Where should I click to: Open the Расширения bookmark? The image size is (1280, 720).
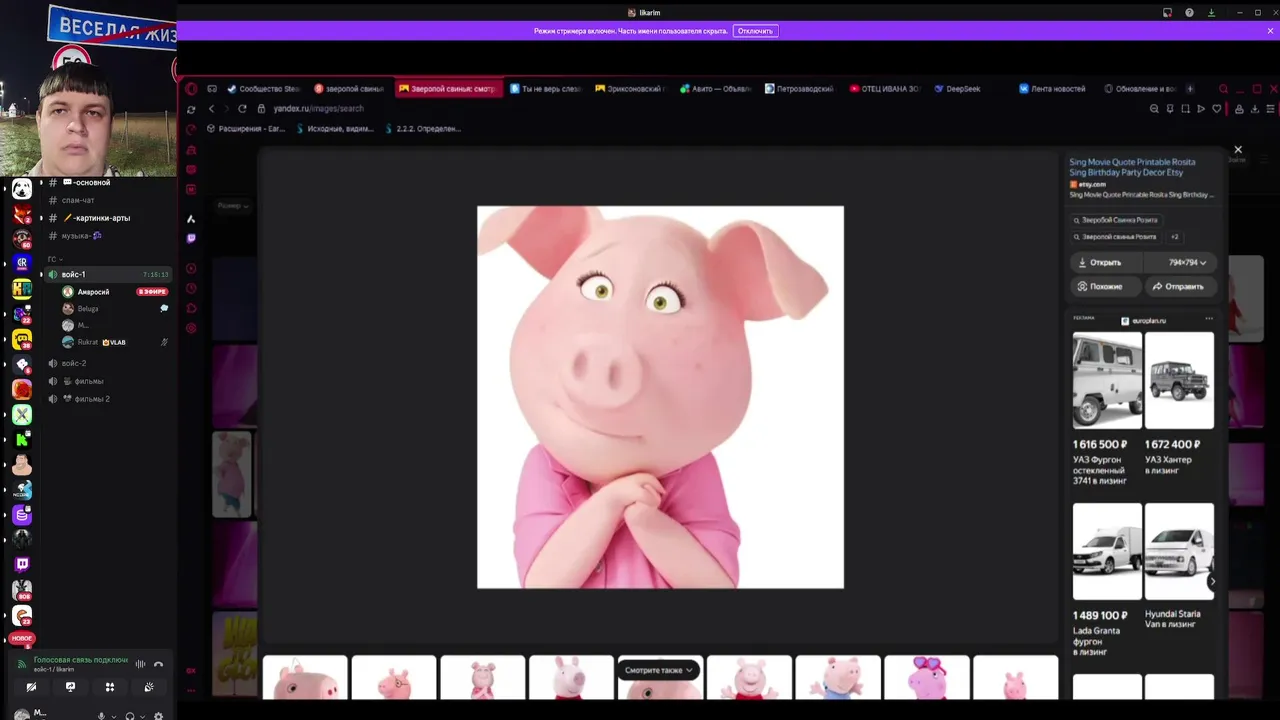point(246,128)
